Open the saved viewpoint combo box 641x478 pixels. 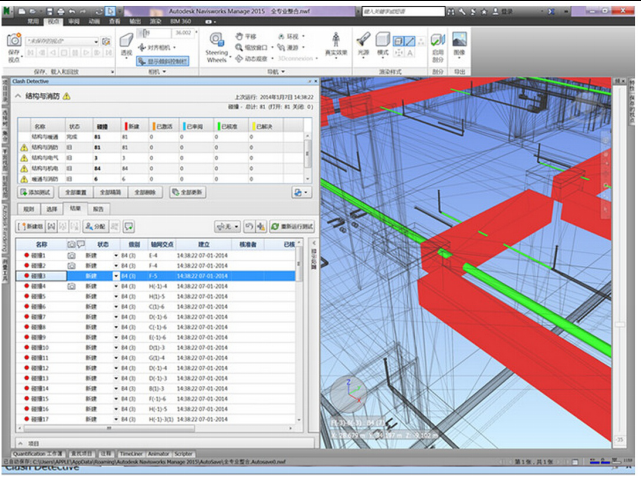pyautogui.click(x=62, y=41)
